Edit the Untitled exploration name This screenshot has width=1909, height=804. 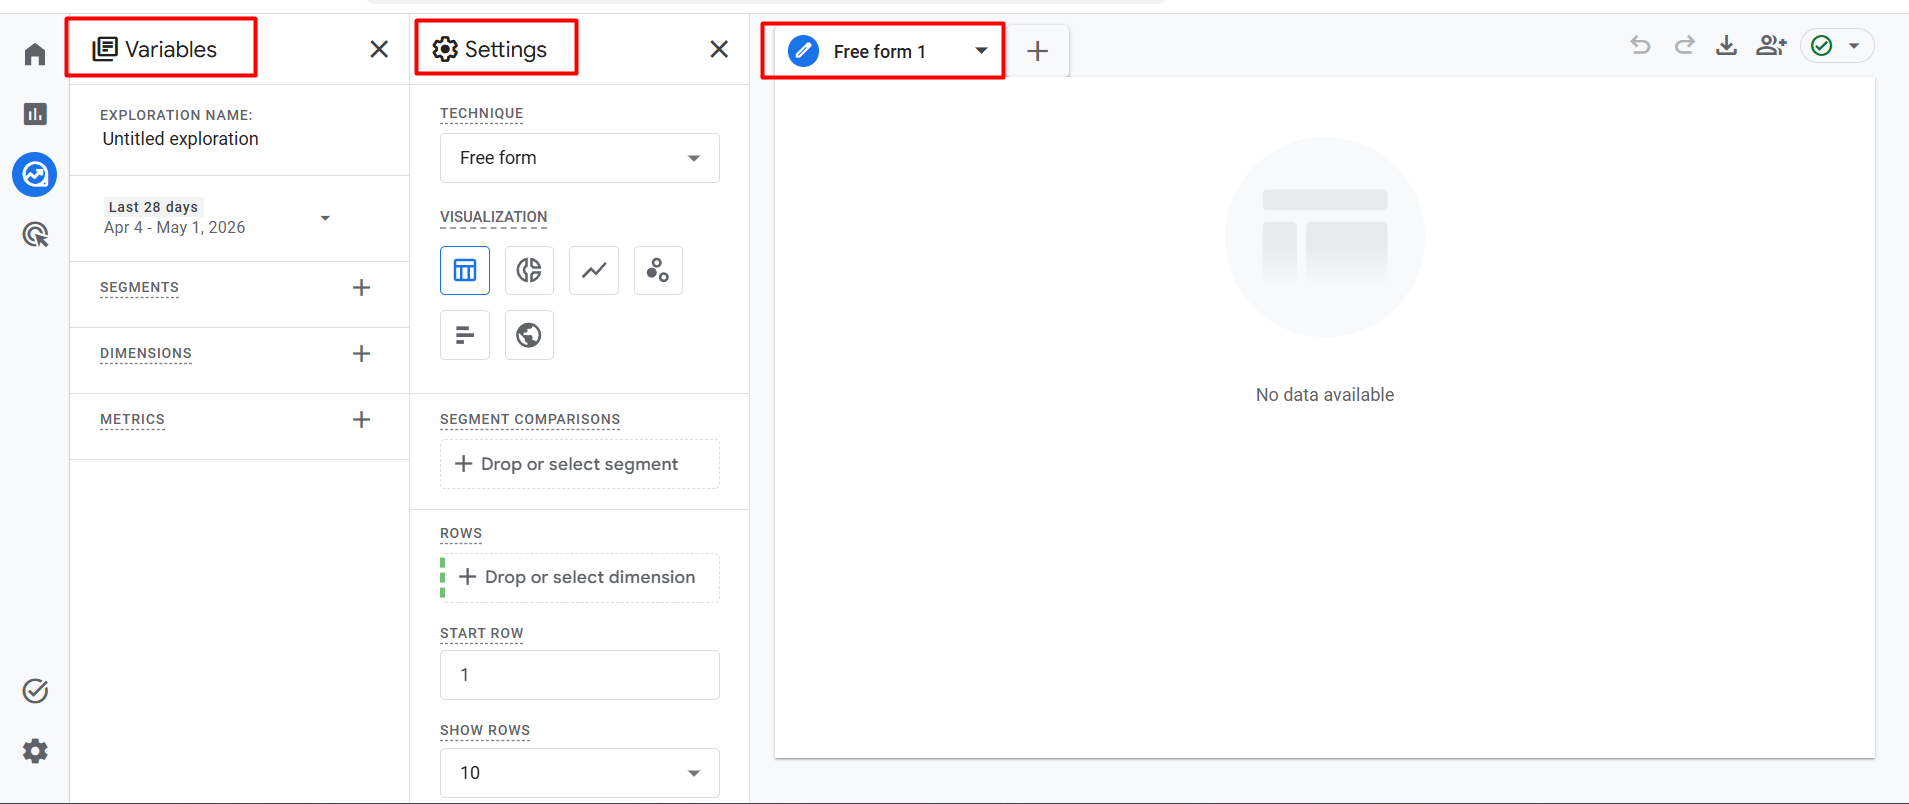[181, 139]
